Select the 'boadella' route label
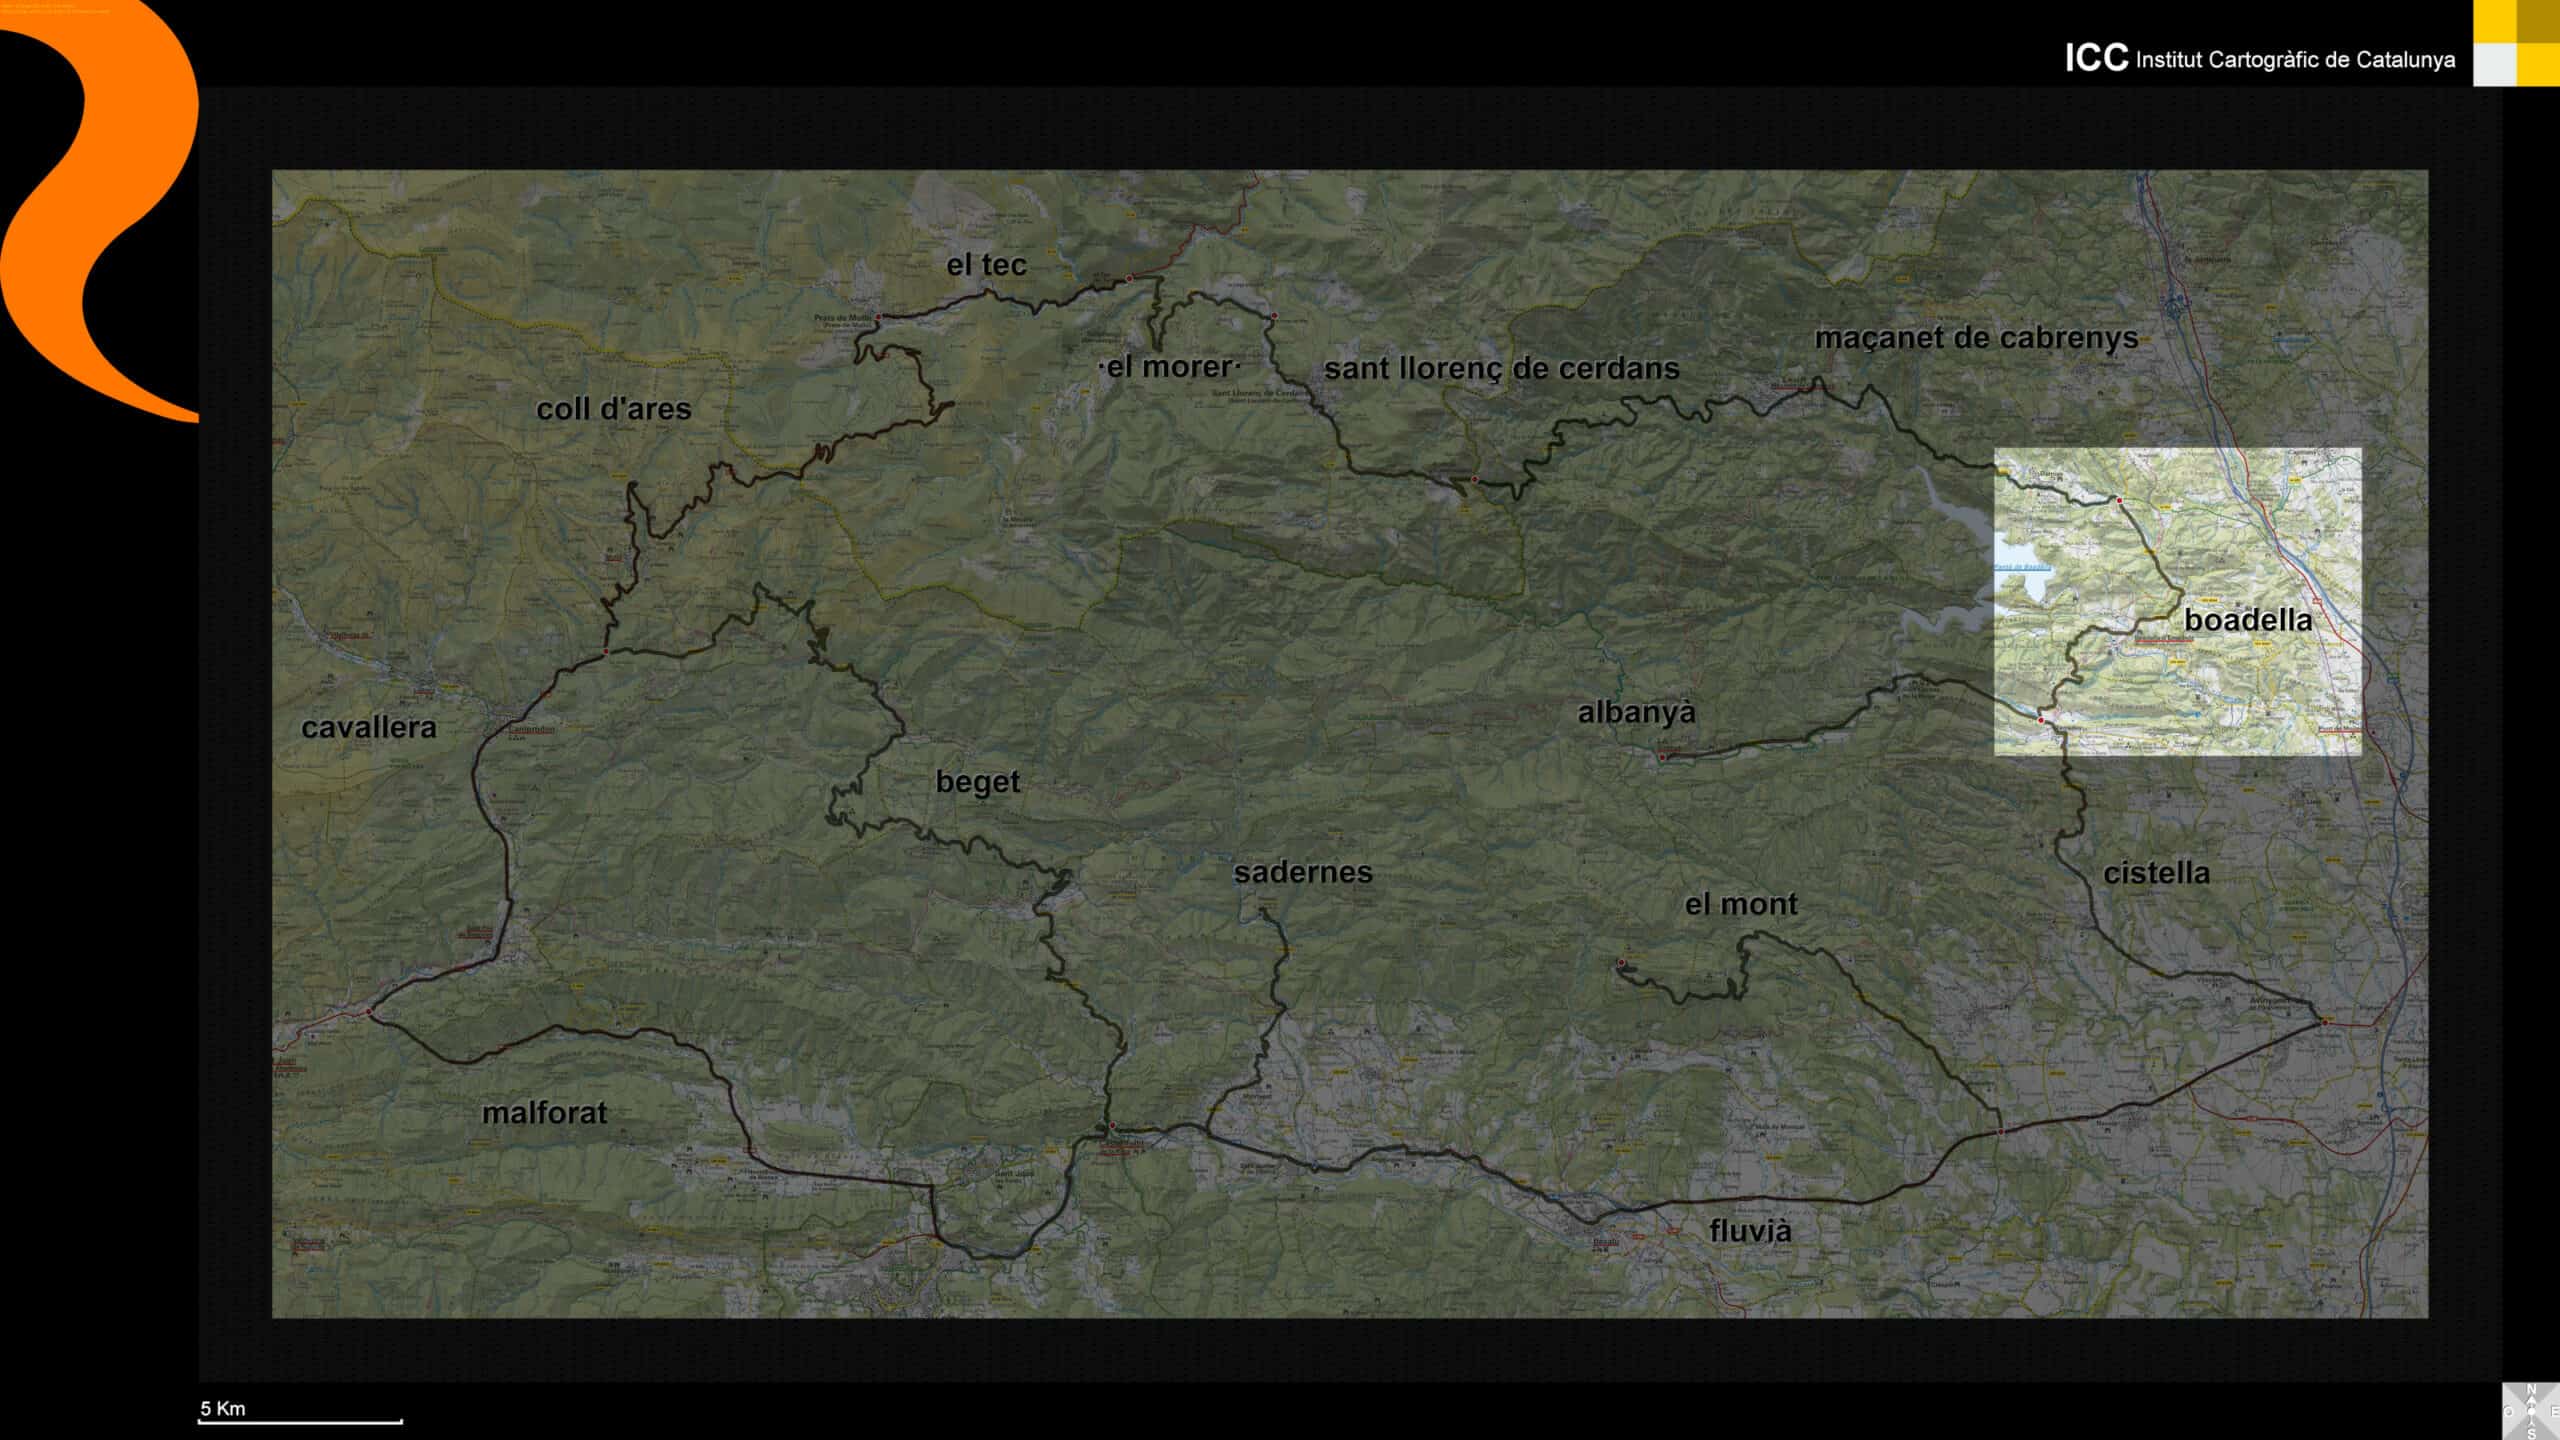Viewport: 2560px width, 1440px height. (x=2247, y=620)
